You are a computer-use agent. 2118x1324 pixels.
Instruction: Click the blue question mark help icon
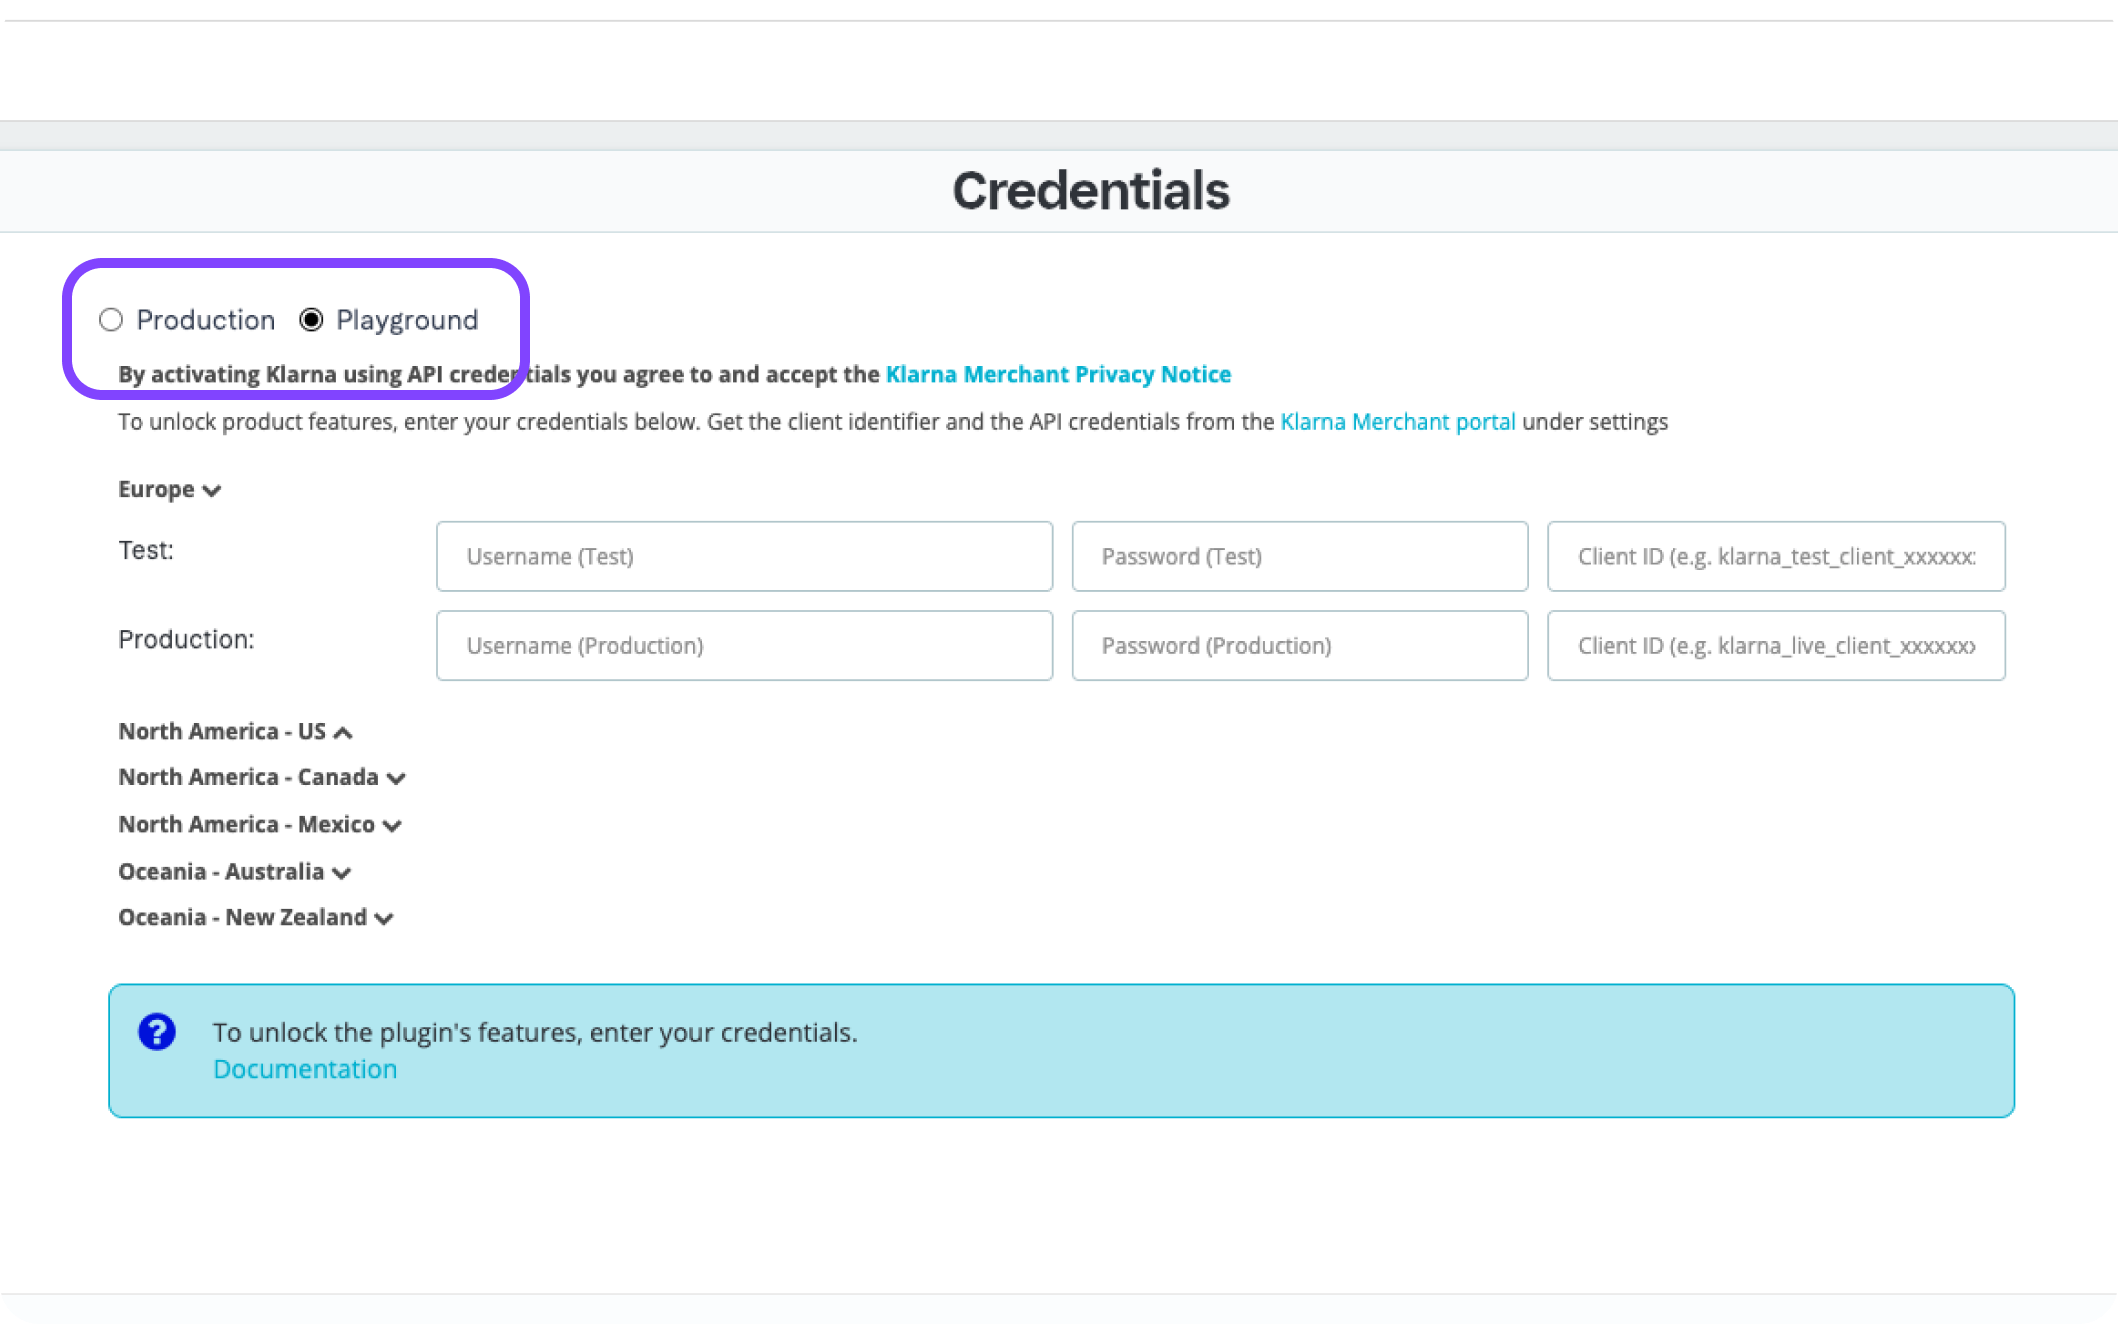pos(157,1031)
